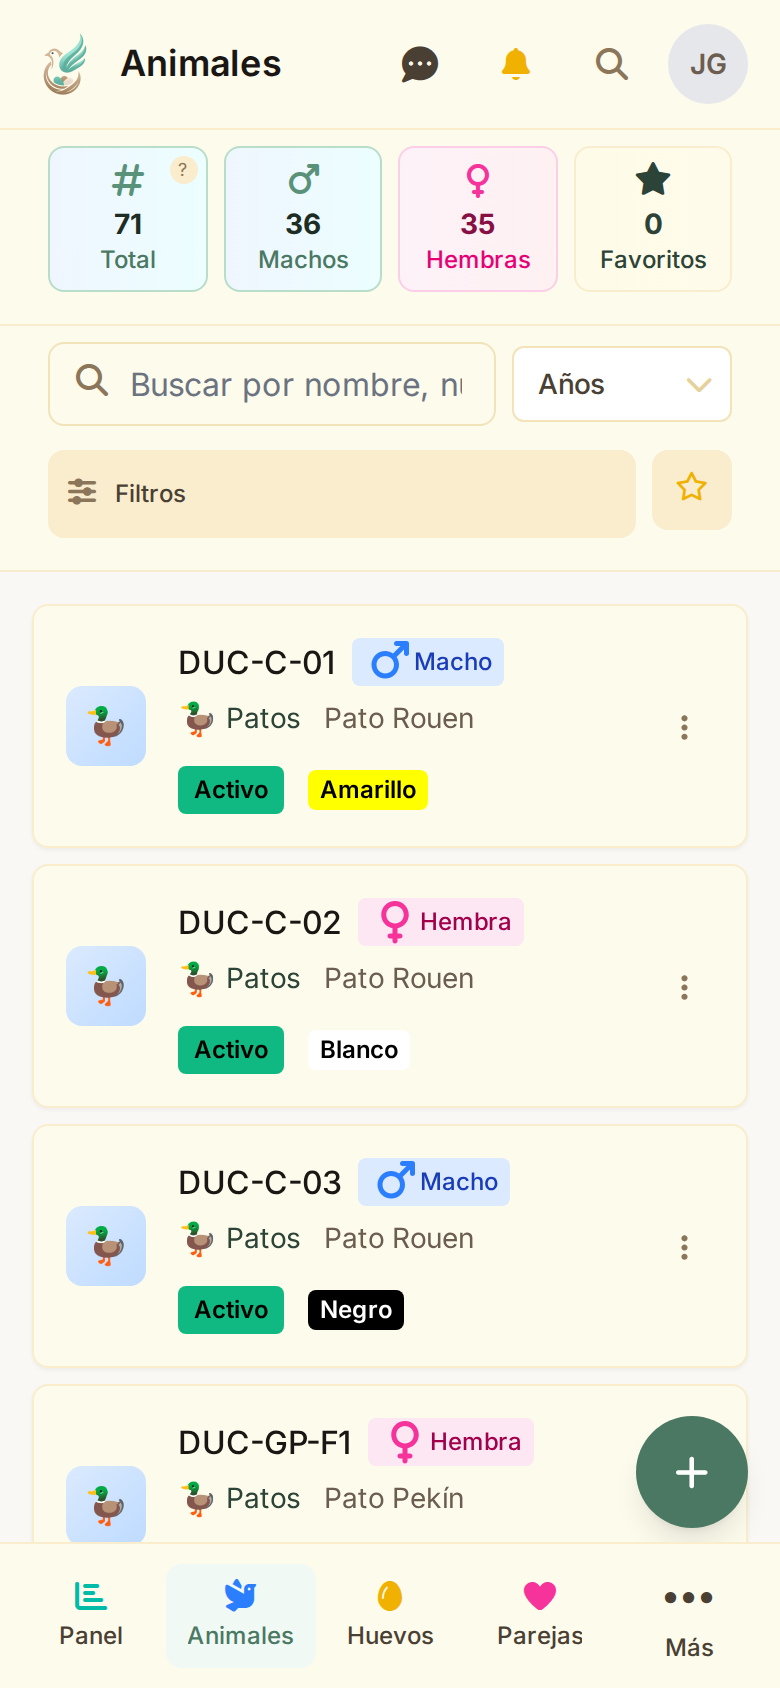Viewport: 780px width, 1688px height.
Task: Open the JG profile avatar
Action: click(707, 64)
